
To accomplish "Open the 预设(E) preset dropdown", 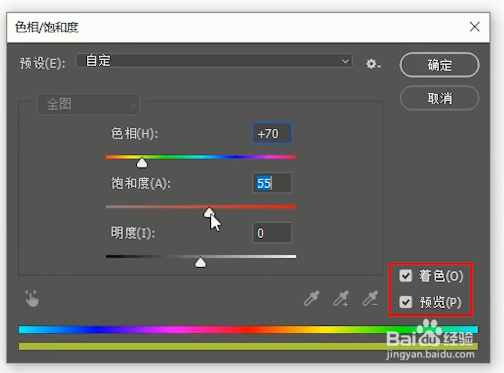I will pyautogui.click(x=214, y=61).
